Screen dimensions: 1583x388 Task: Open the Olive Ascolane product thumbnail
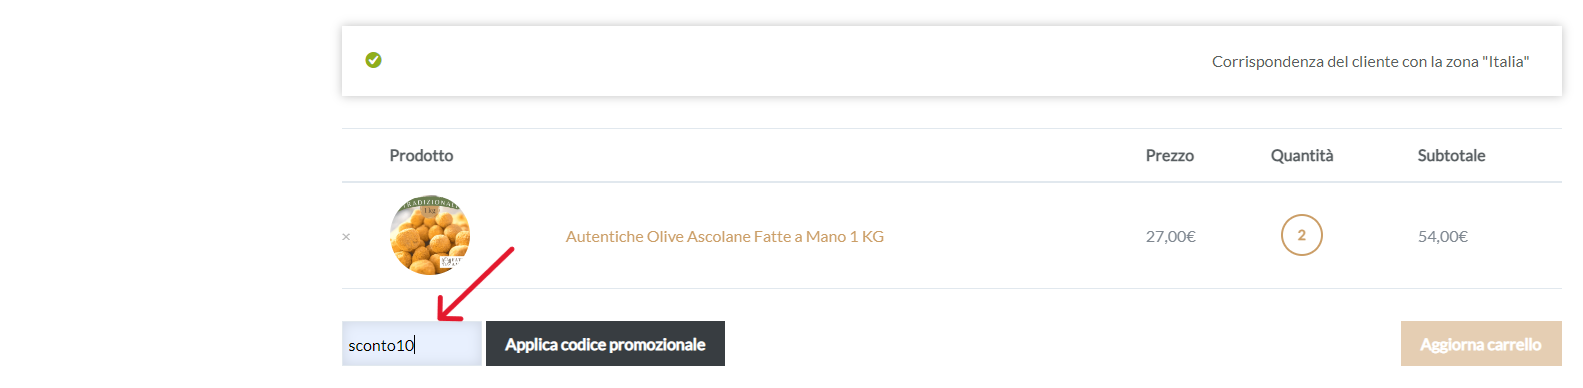[x=430, y=235]
